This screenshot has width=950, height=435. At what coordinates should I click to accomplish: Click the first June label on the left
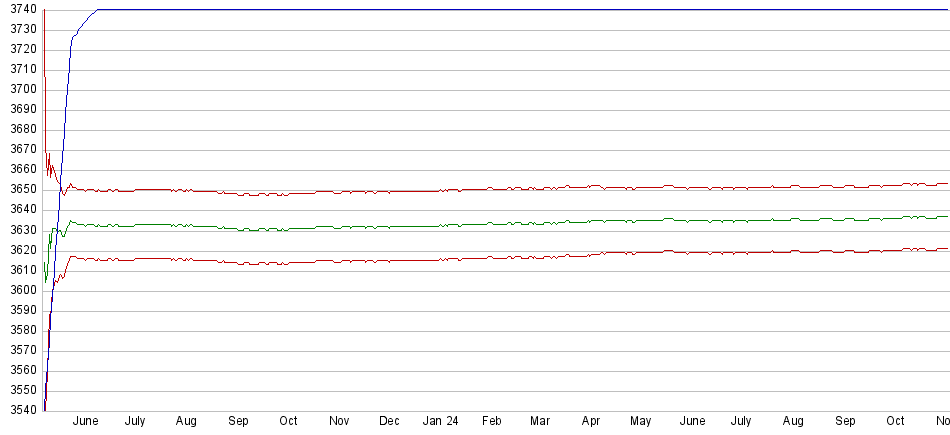coord(85,422)
